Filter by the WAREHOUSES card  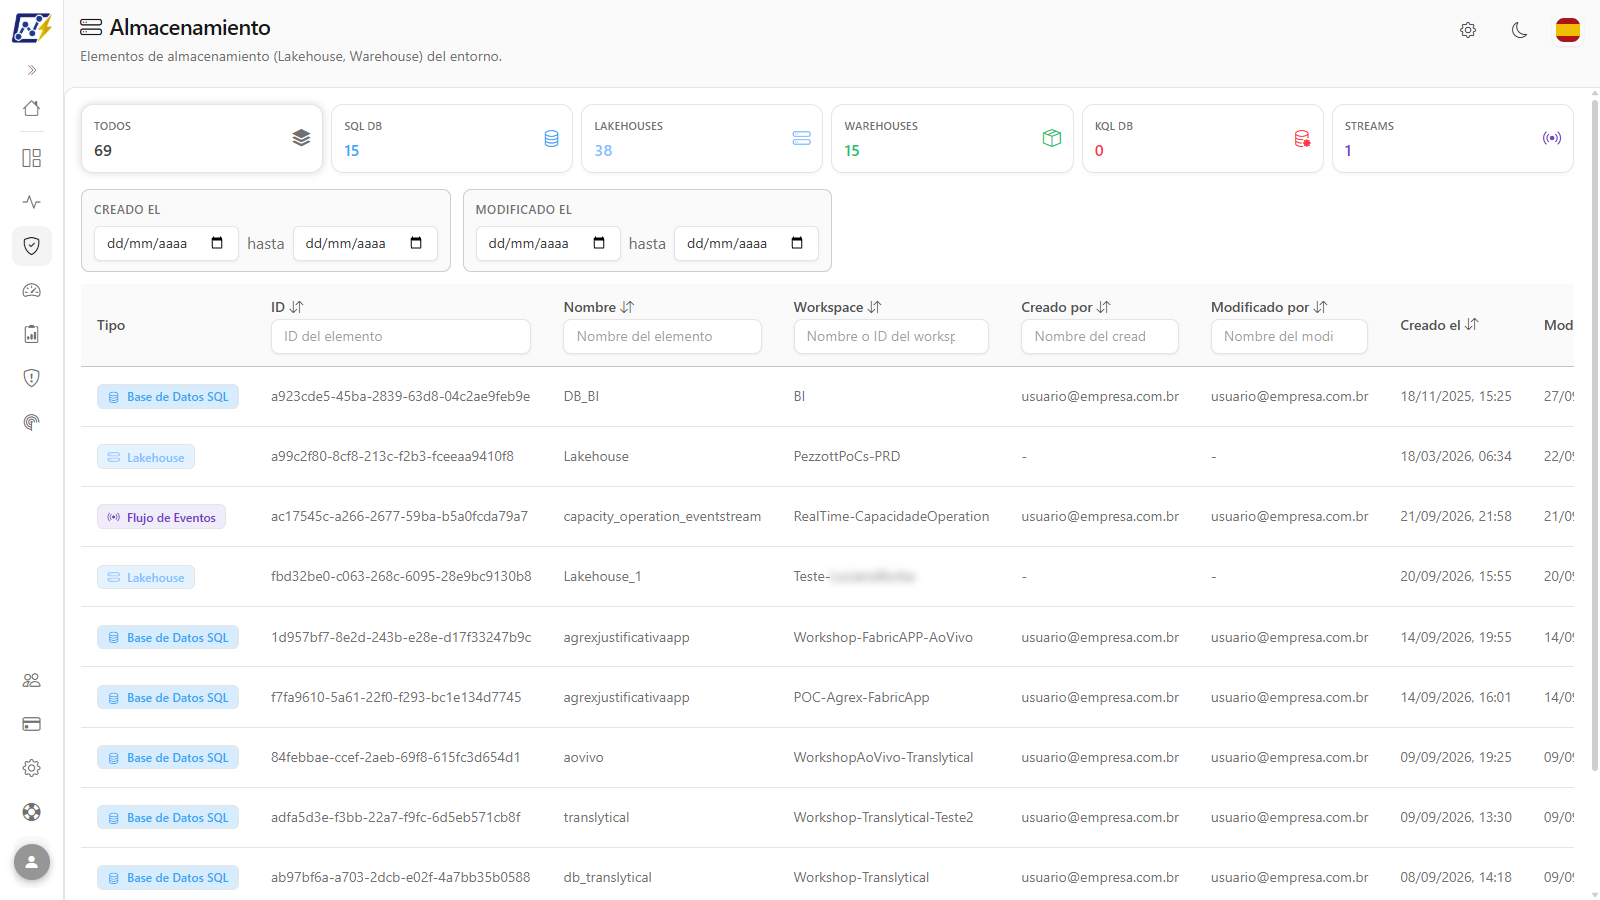coord(952,139)
